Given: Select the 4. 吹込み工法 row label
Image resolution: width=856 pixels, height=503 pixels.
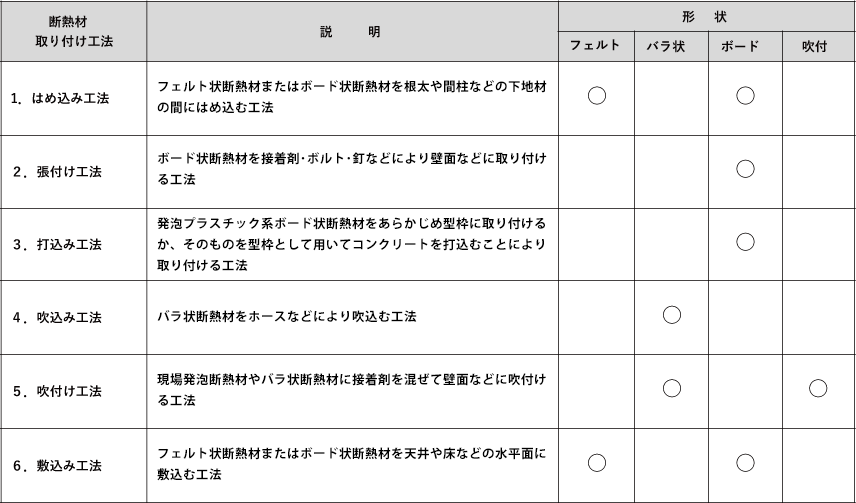Looking at the screenshot, I should [x=57, y=317].
